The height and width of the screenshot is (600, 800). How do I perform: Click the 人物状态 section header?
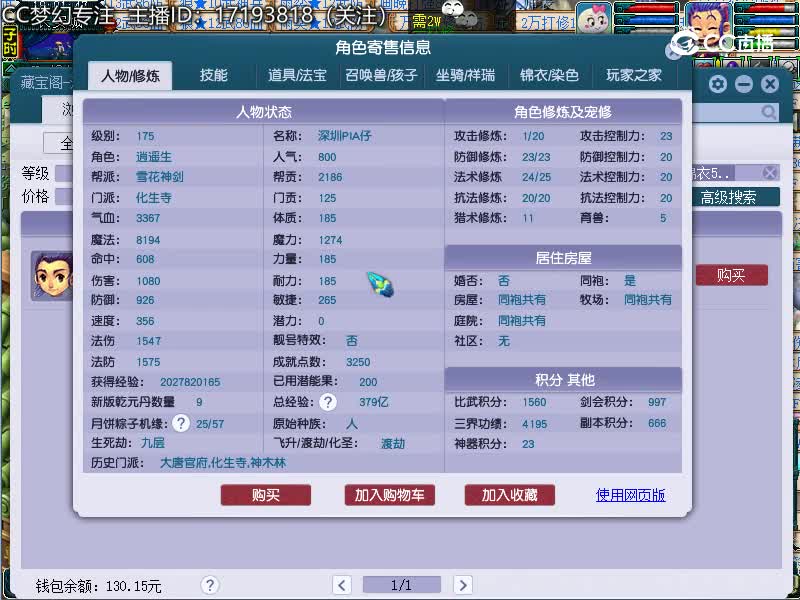coord(264,112)
